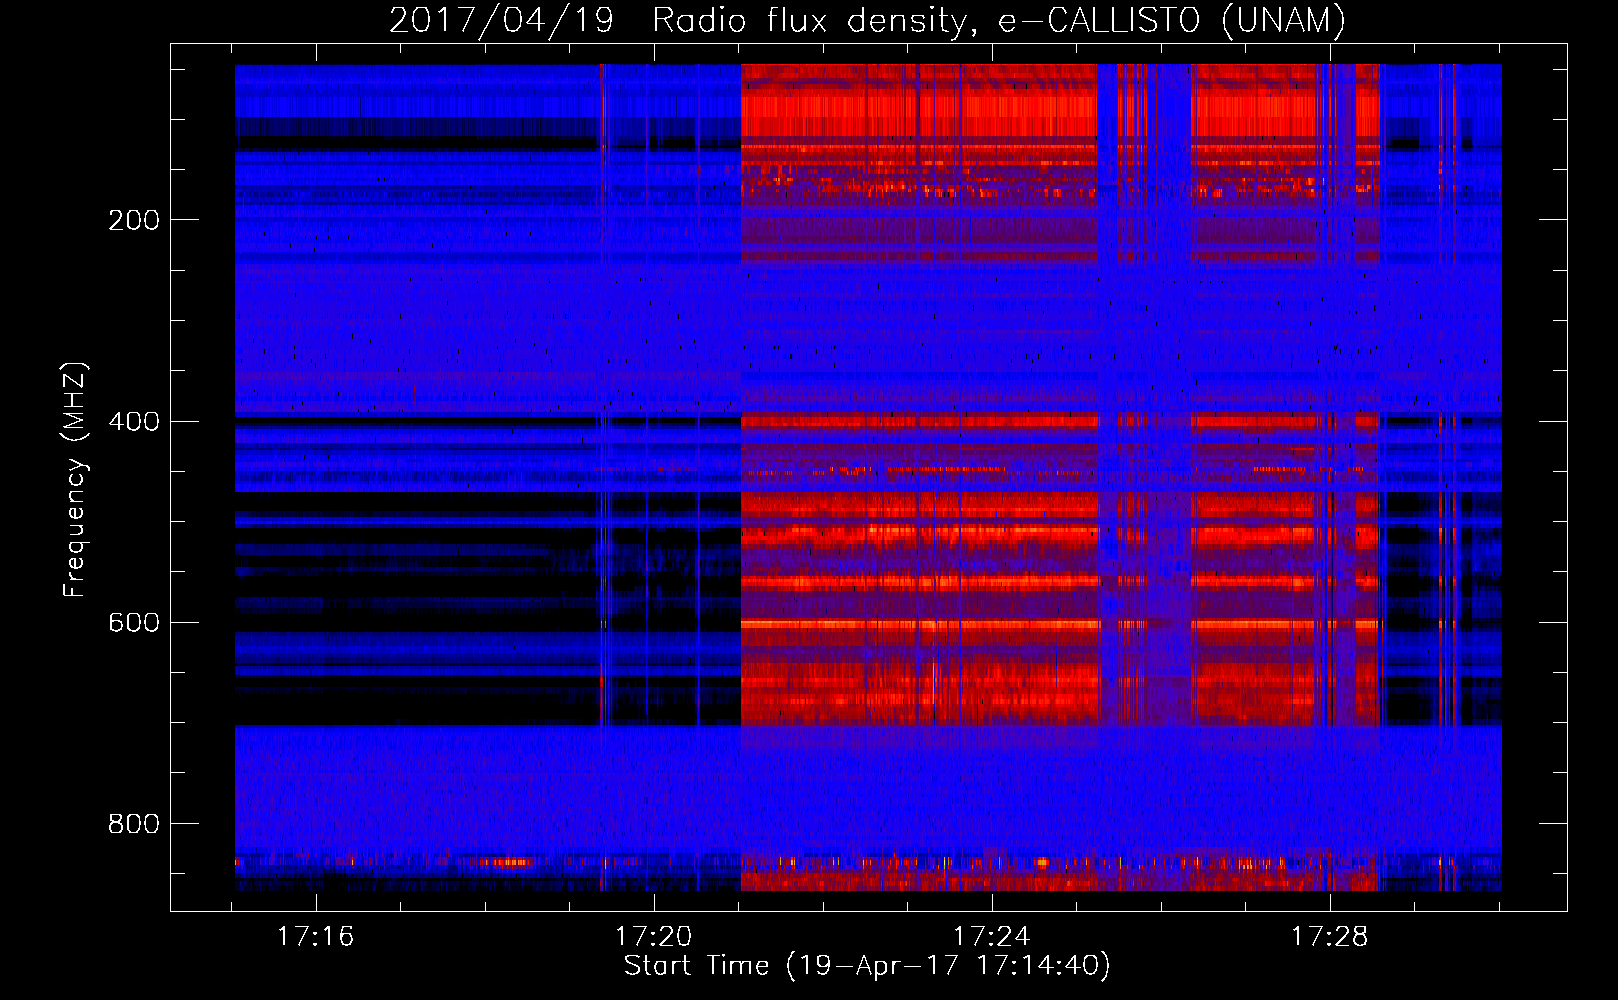Select the 'Frequency (MHZ)' axis label
Image resolution: width=1618 pixels, height=1000 pixels.
coord(75,479)
